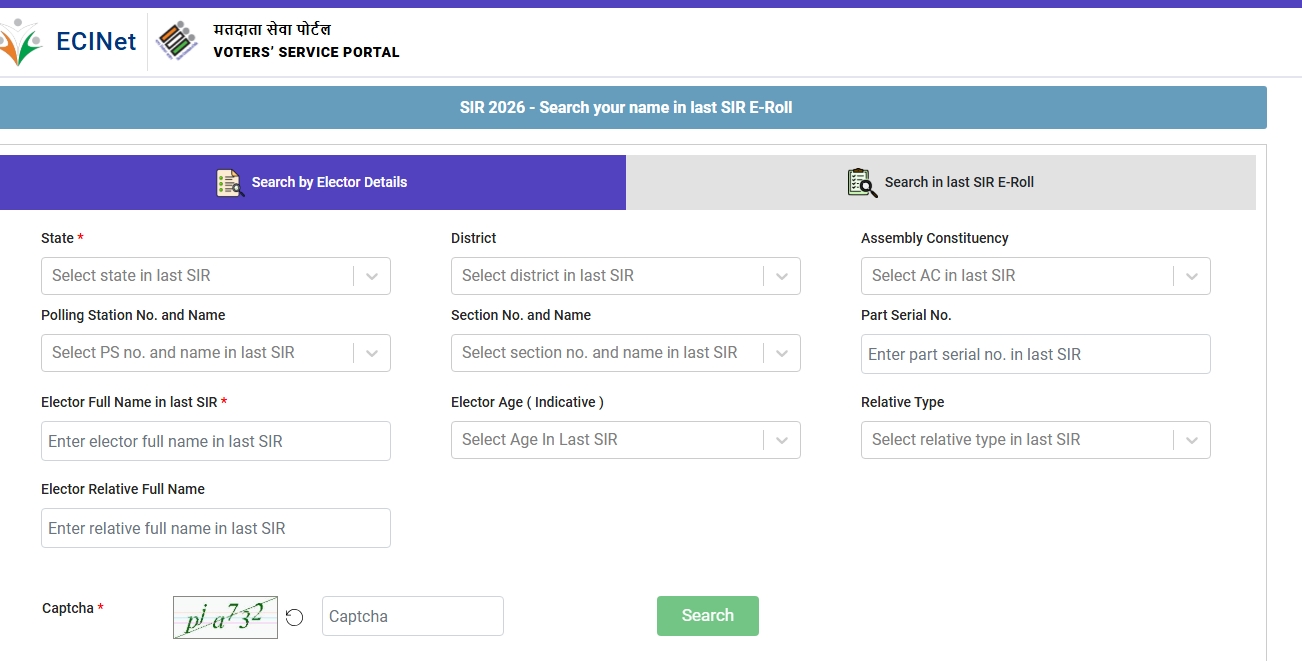Screen dimensions: 1302x661
Task: Open the Search in last SIR E-Roll tab
Action: click(x=940, y=182)
